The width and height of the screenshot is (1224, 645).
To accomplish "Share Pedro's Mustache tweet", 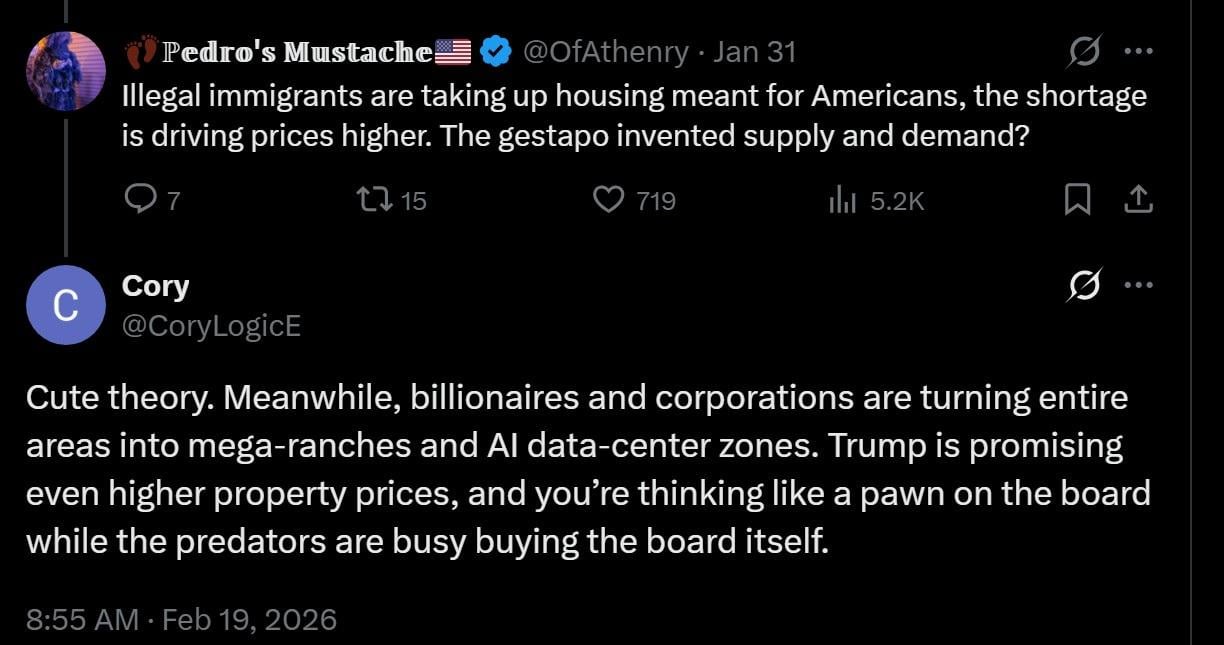I will (x=1138, y=201).
